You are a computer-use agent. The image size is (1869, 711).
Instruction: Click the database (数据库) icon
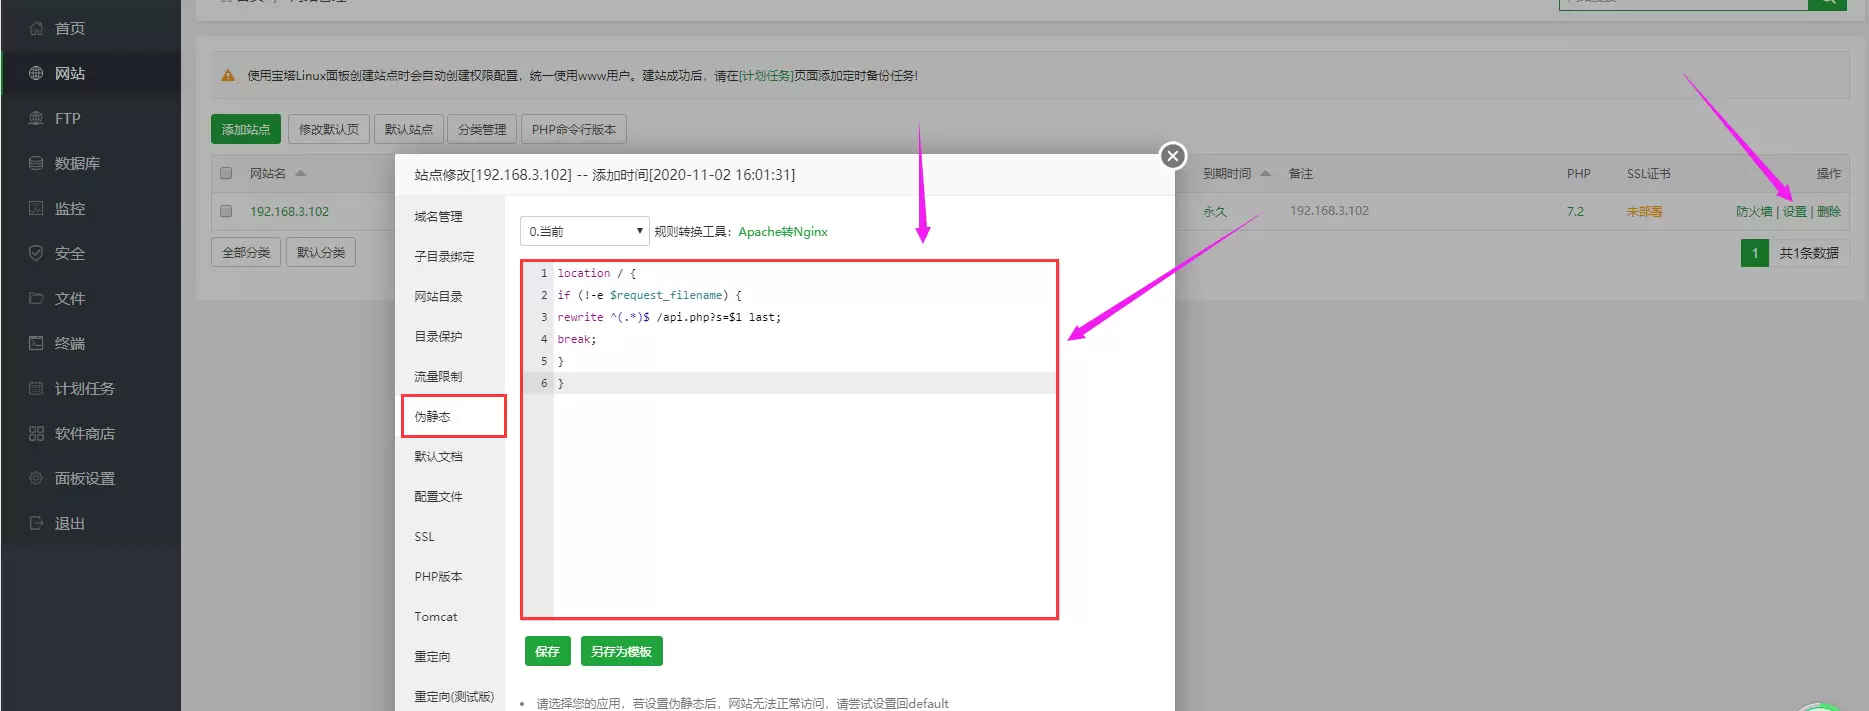coord(36,163)
